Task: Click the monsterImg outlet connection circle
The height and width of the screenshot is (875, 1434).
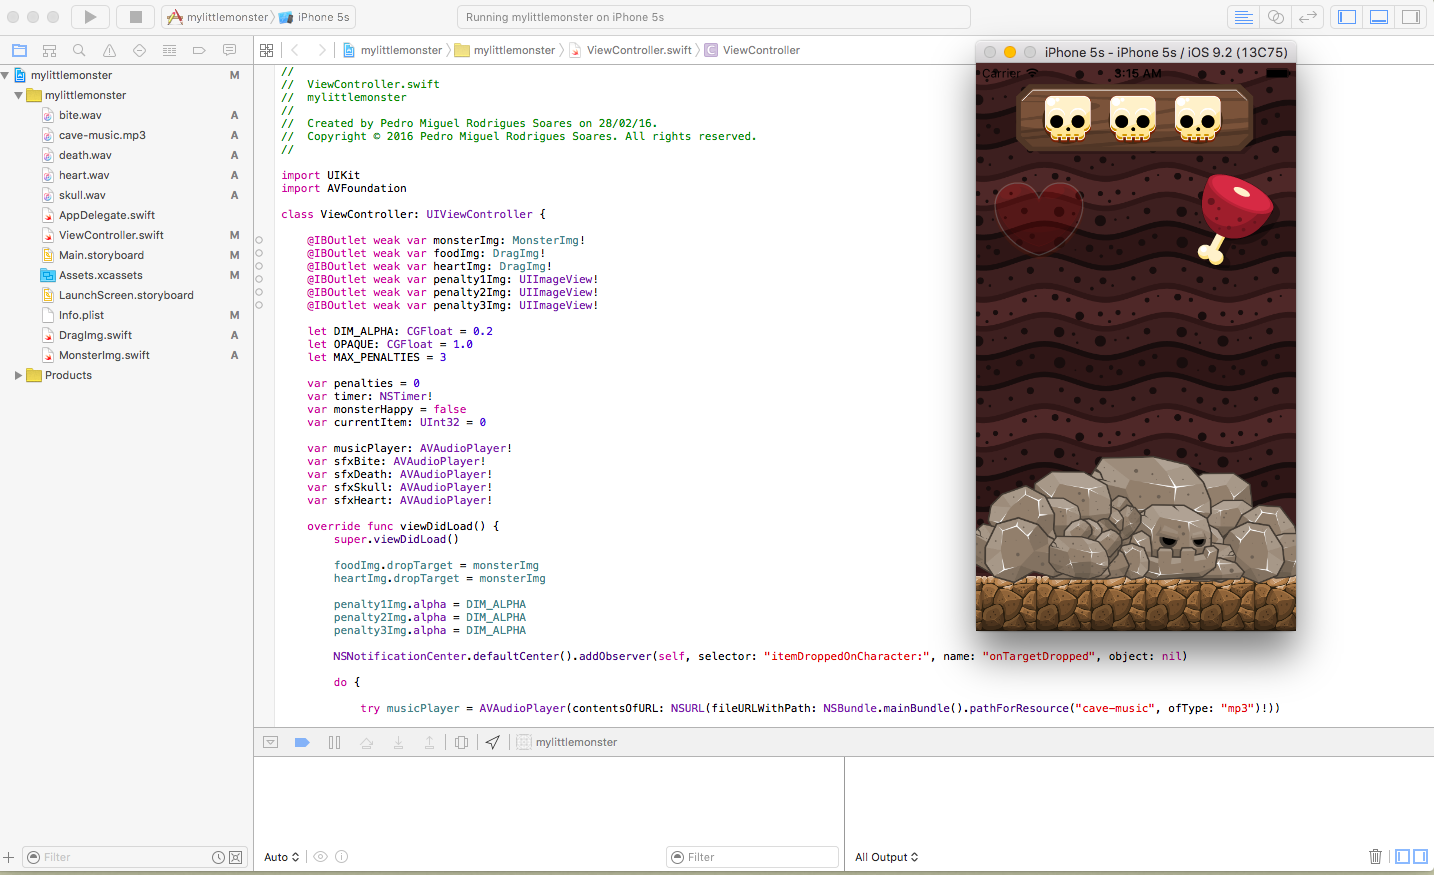Action: click(x=259, y=240)
